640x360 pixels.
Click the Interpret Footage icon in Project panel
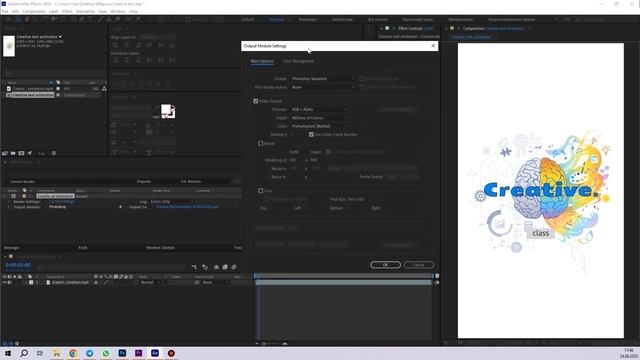coord(5,153)
